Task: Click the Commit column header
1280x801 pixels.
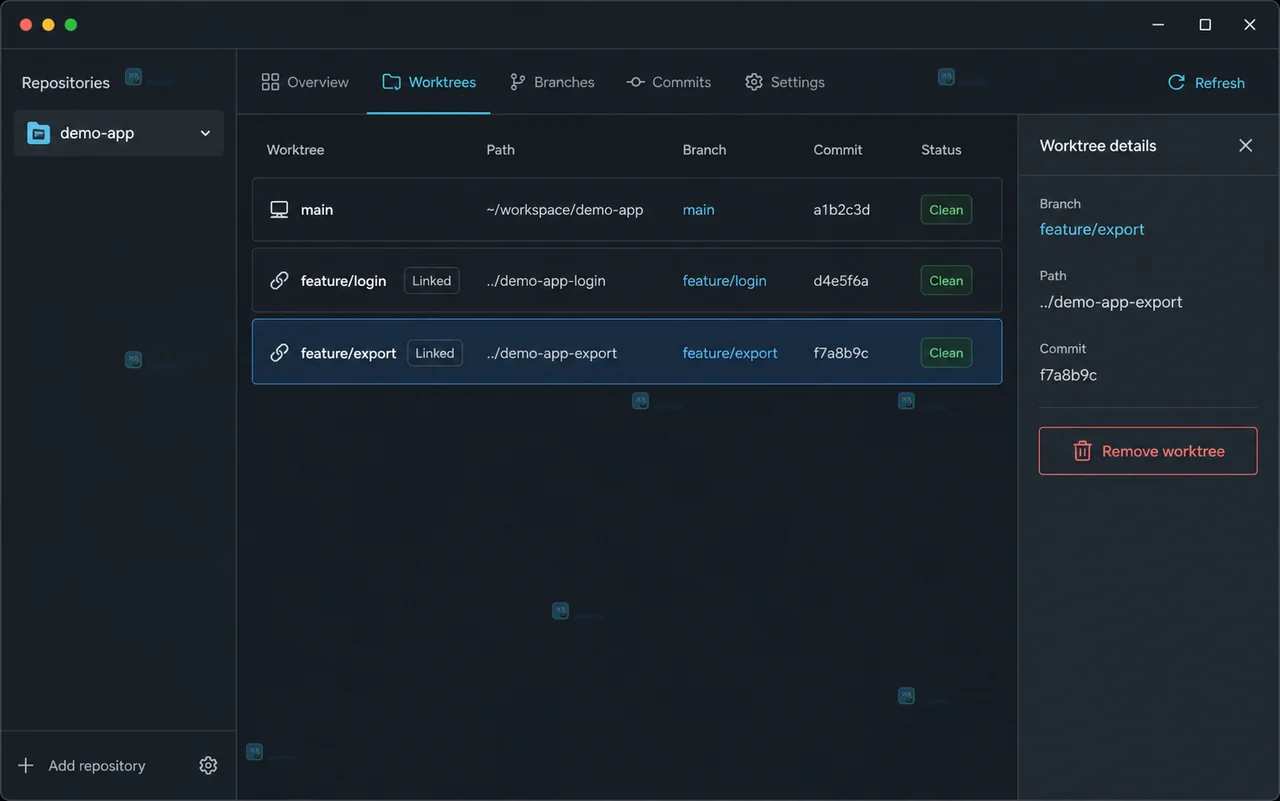Action: point(838,150)
